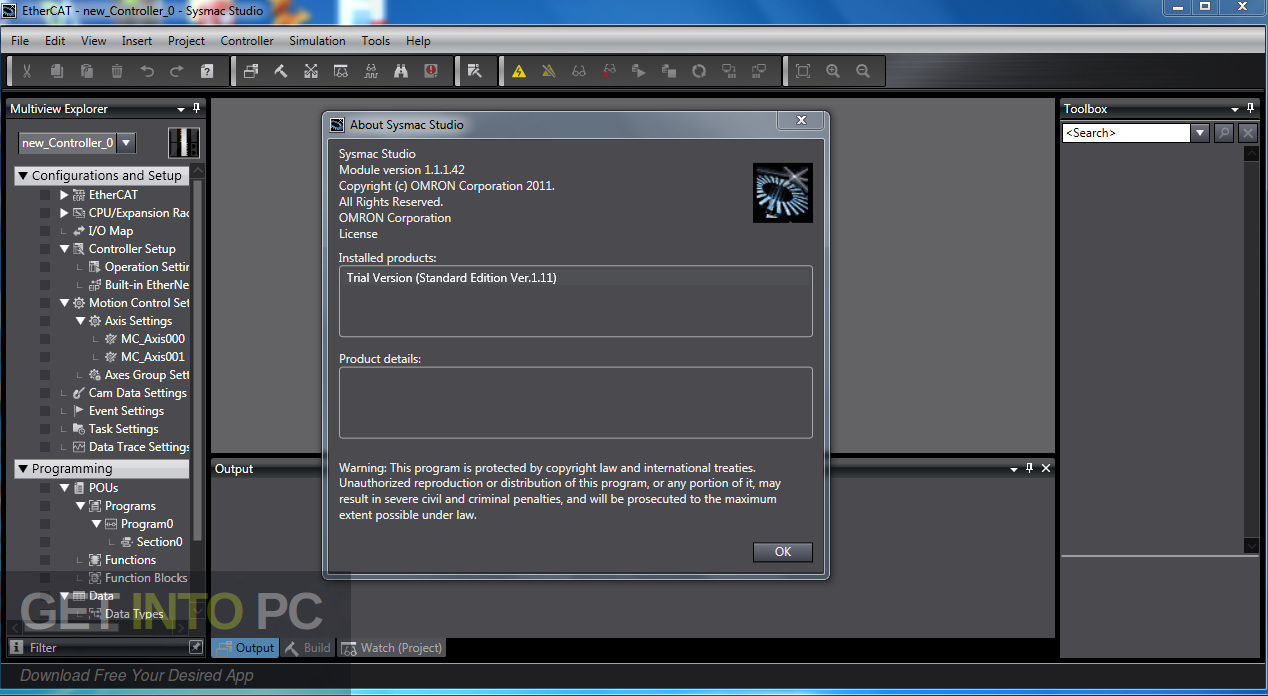Click the Zoom In magnifier icon

click(833, 71)
